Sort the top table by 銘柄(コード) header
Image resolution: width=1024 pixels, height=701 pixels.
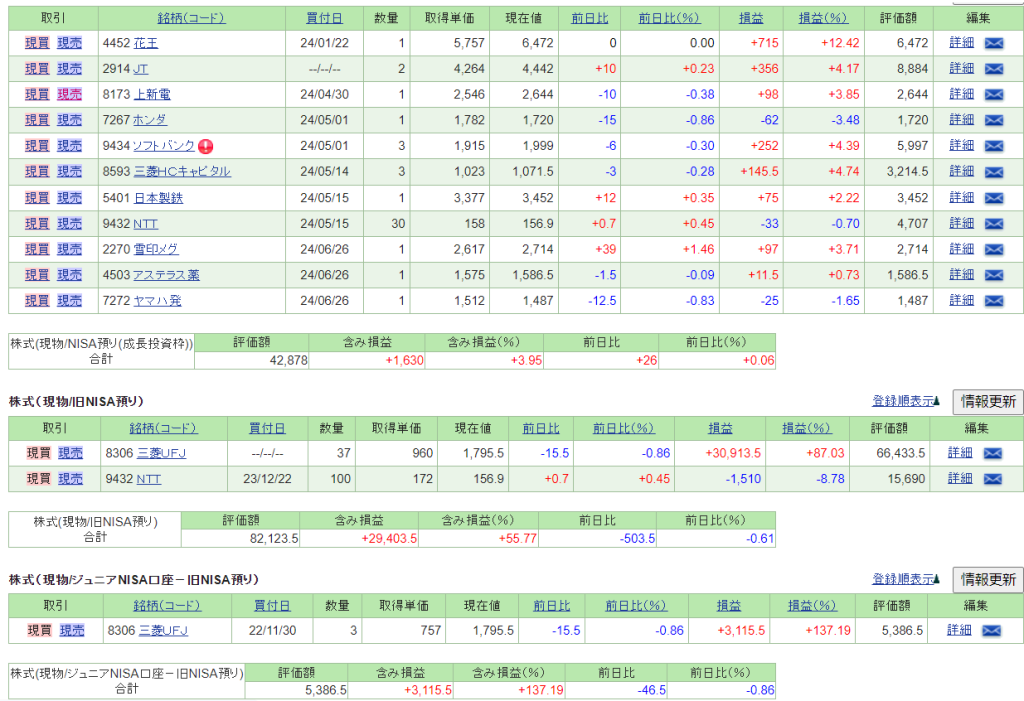coord(191,18)
